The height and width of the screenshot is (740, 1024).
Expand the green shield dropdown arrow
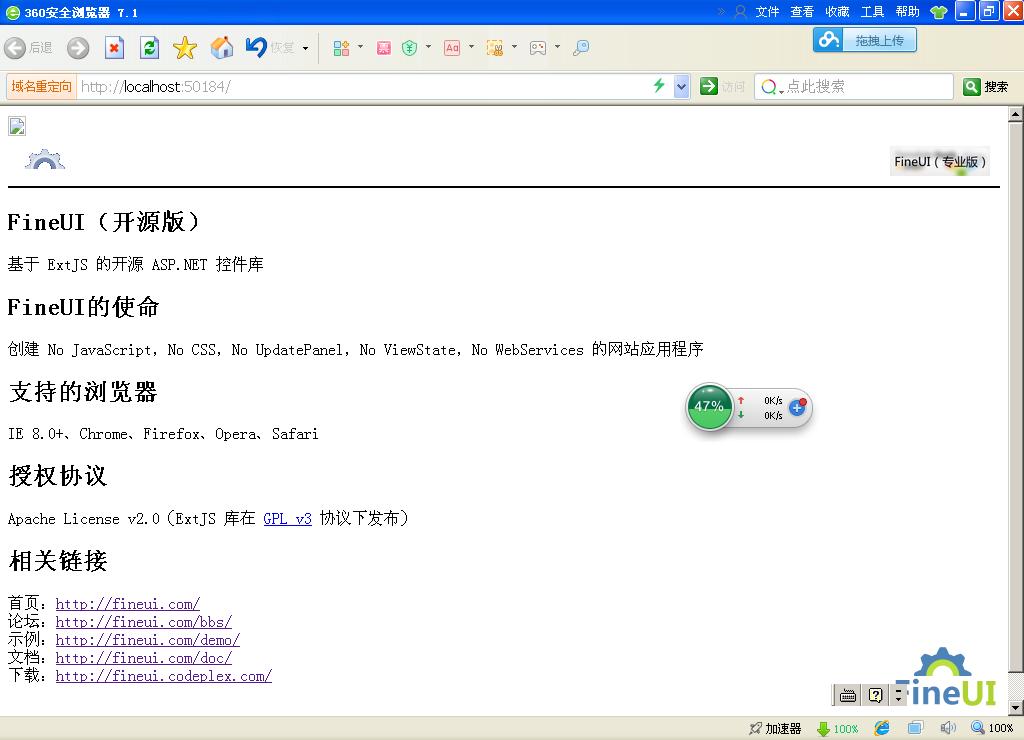(428, 47)
